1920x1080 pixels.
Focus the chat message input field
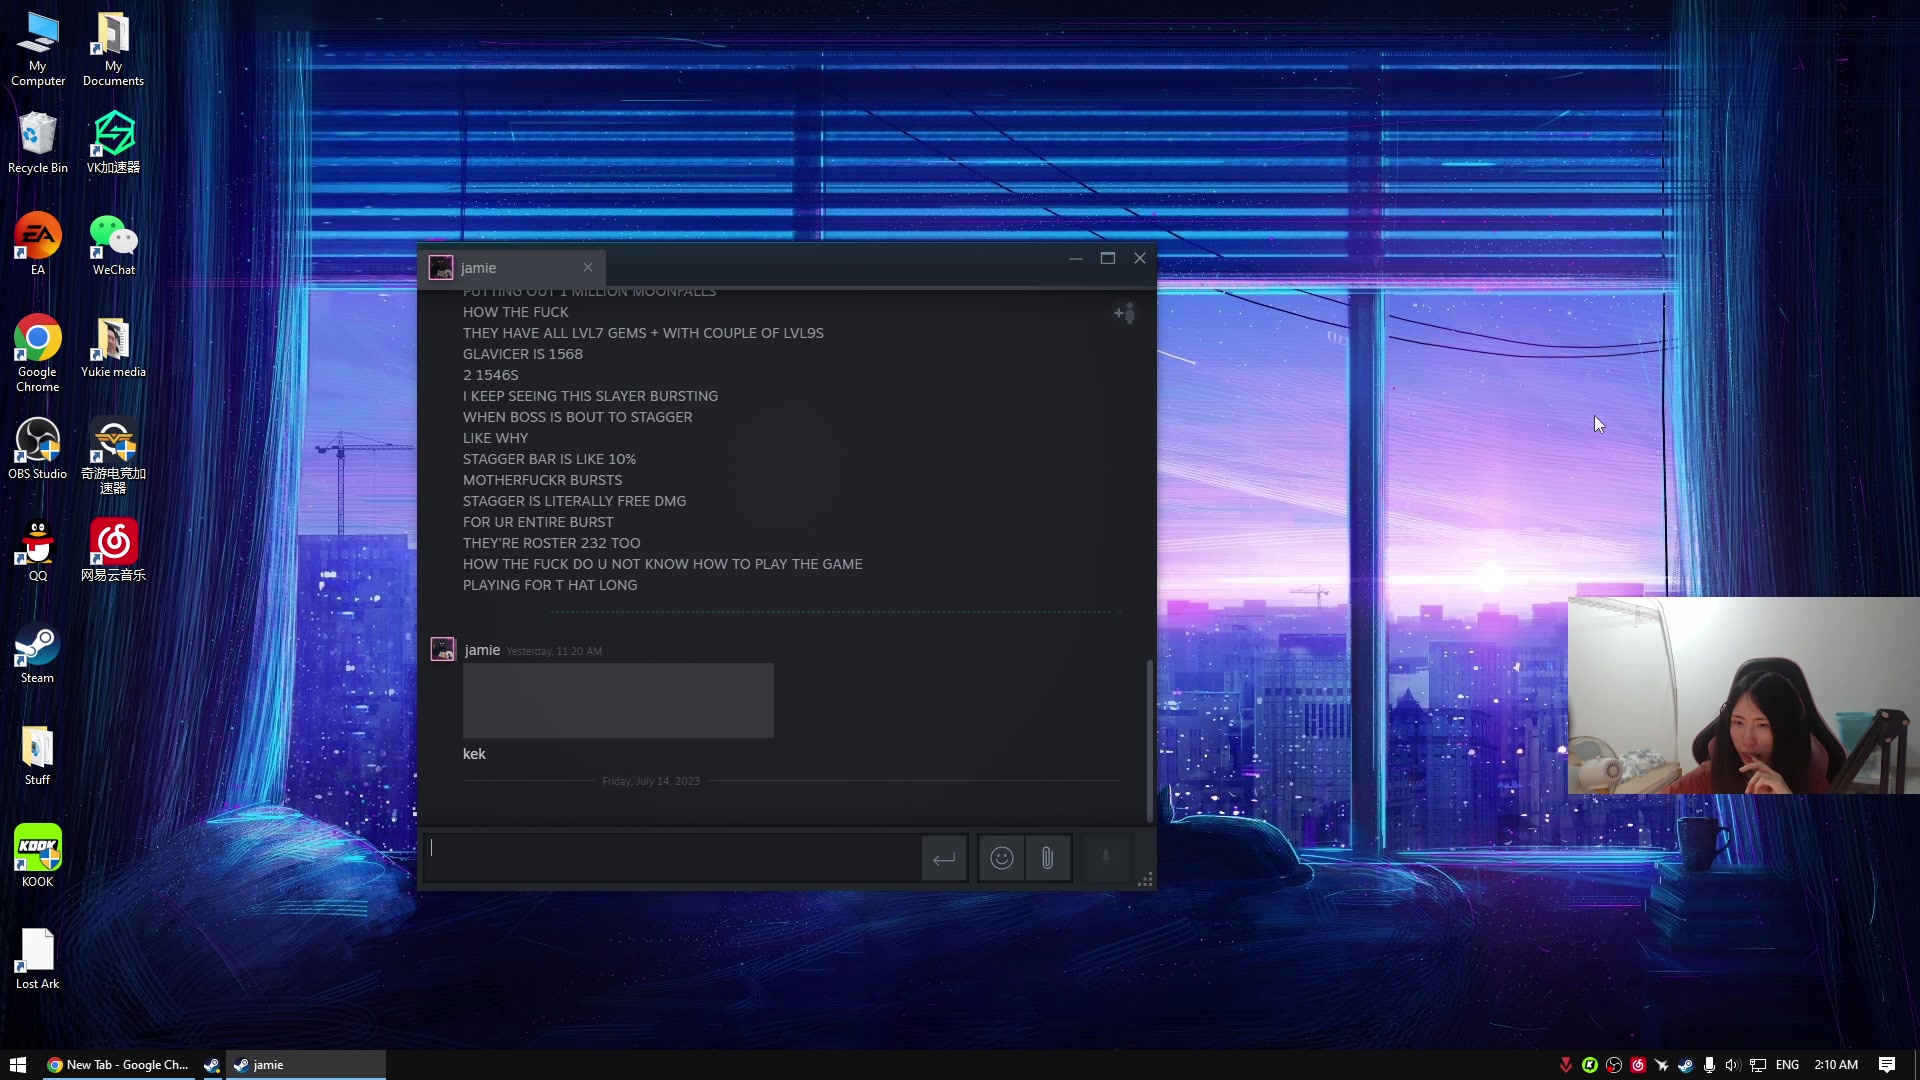pyautogui.click(x=672, y=857)
